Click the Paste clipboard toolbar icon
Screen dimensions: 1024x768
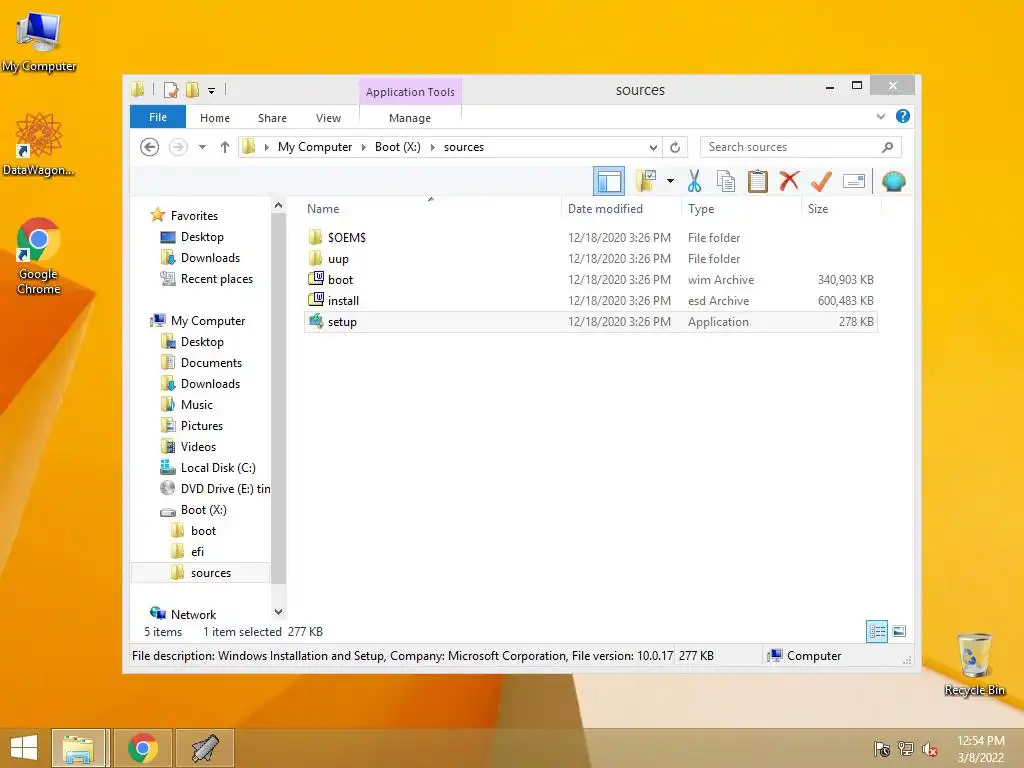pos(758,181)
